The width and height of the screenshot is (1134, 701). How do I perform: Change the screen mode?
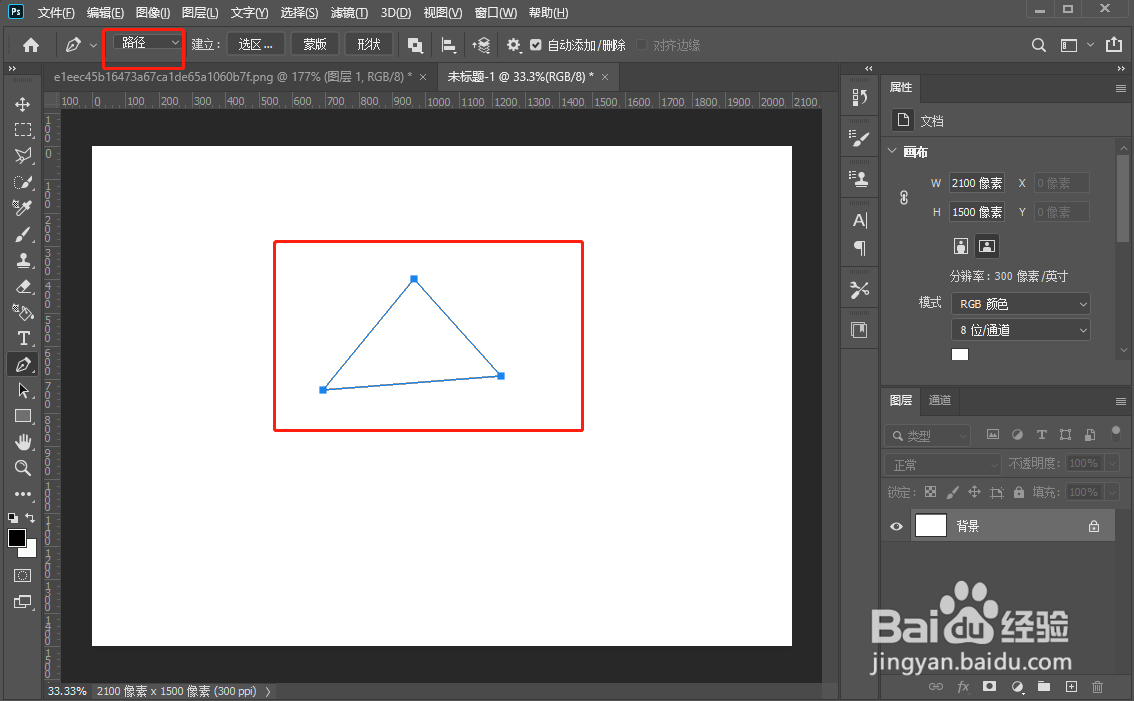[x=22, y=602]
